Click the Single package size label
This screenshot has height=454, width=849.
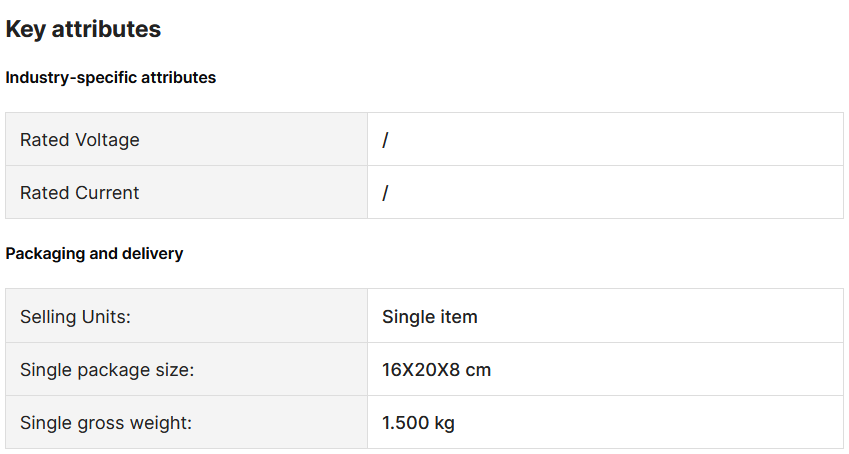[x=107, y=370]
